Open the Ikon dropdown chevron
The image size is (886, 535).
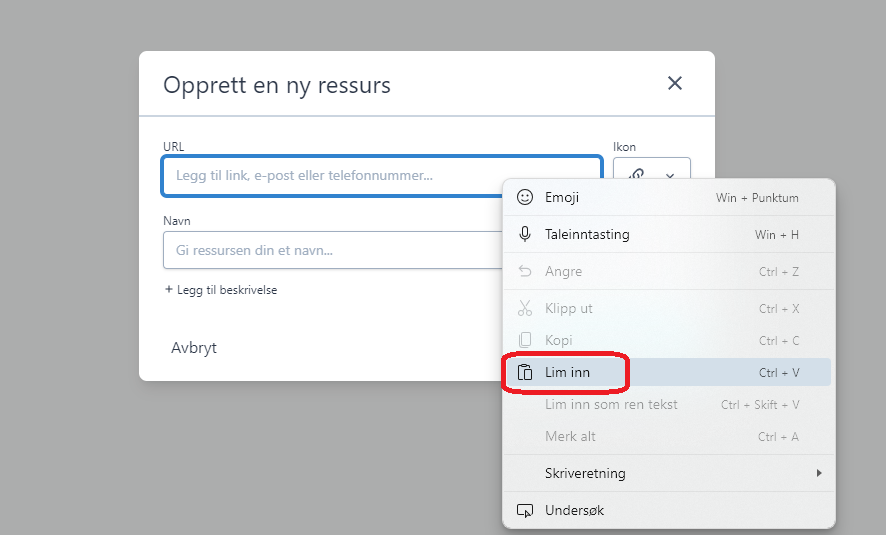coord(670,175)
